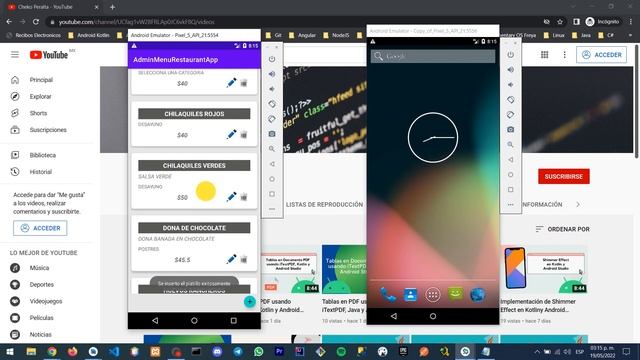Open app drawer on second emulator home screen
The height and width of the screenshot is (360, 640).
tap(433, 294)
